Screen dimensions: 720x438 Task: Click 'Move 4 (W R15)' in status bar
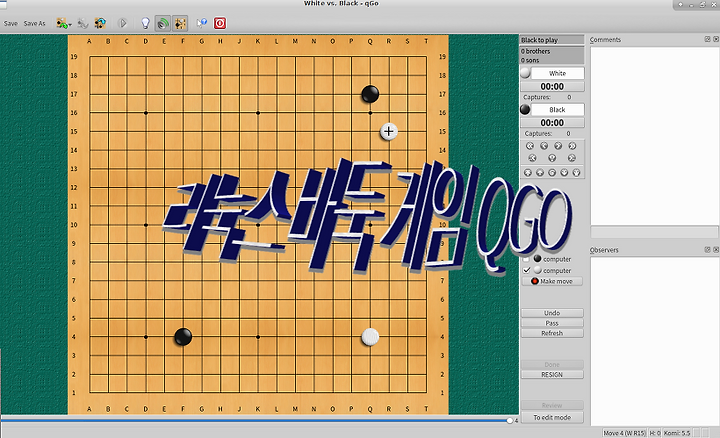(624, 433)
